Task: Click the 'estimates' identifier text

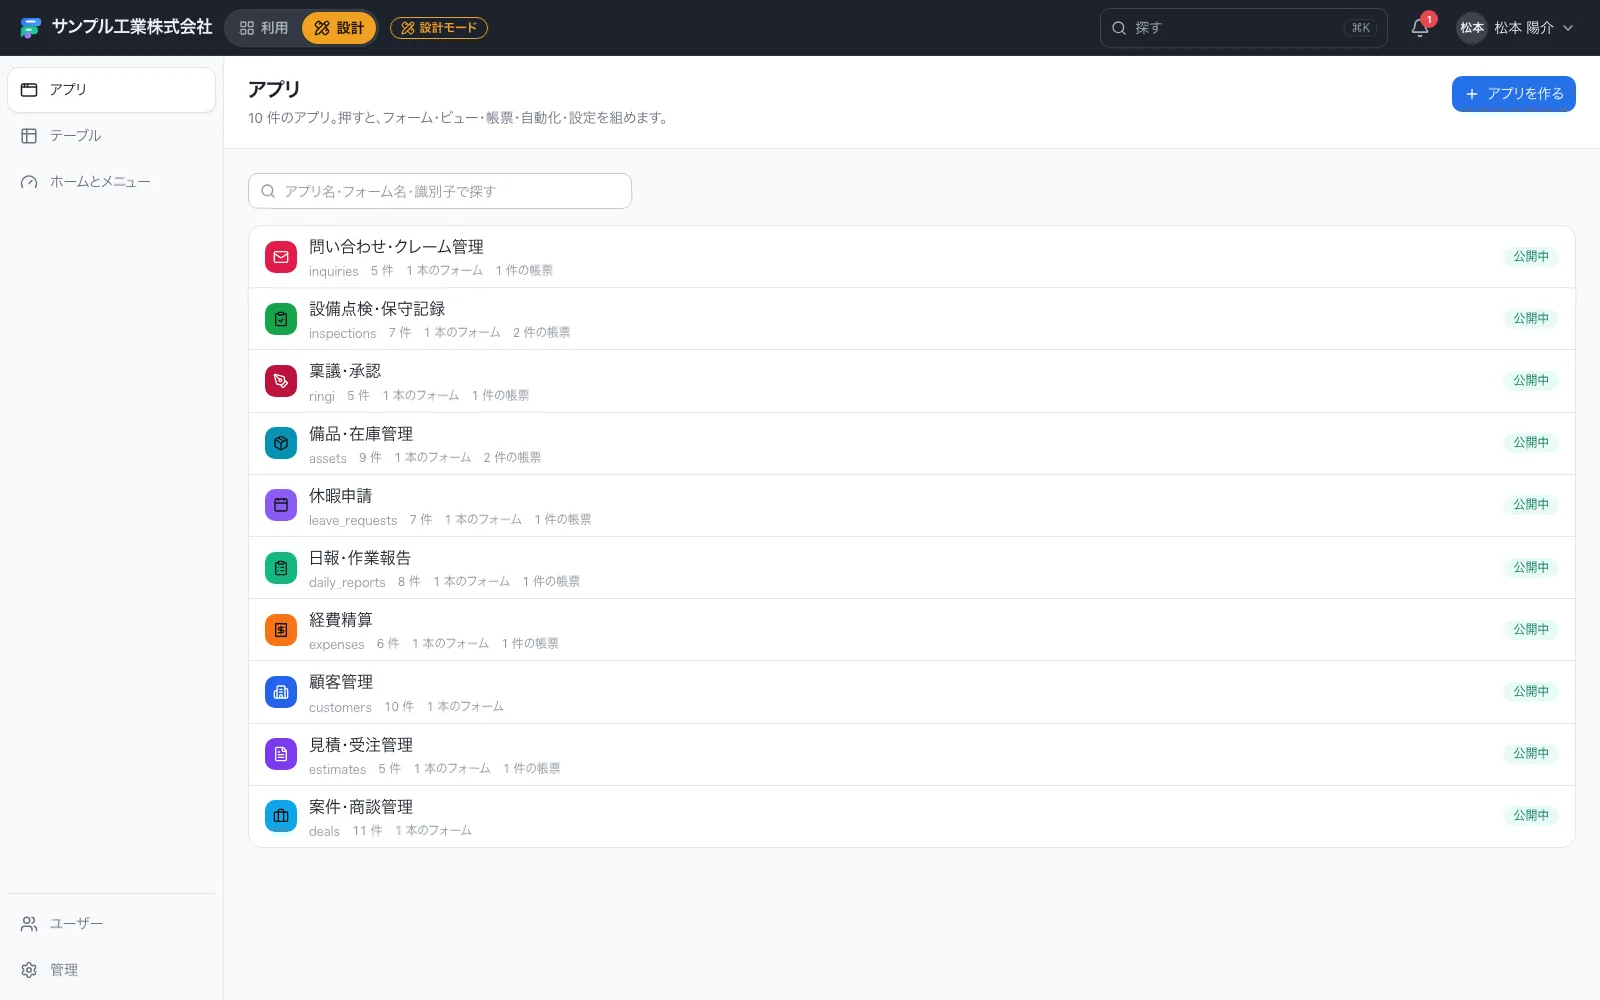Action: click(337, 770)
